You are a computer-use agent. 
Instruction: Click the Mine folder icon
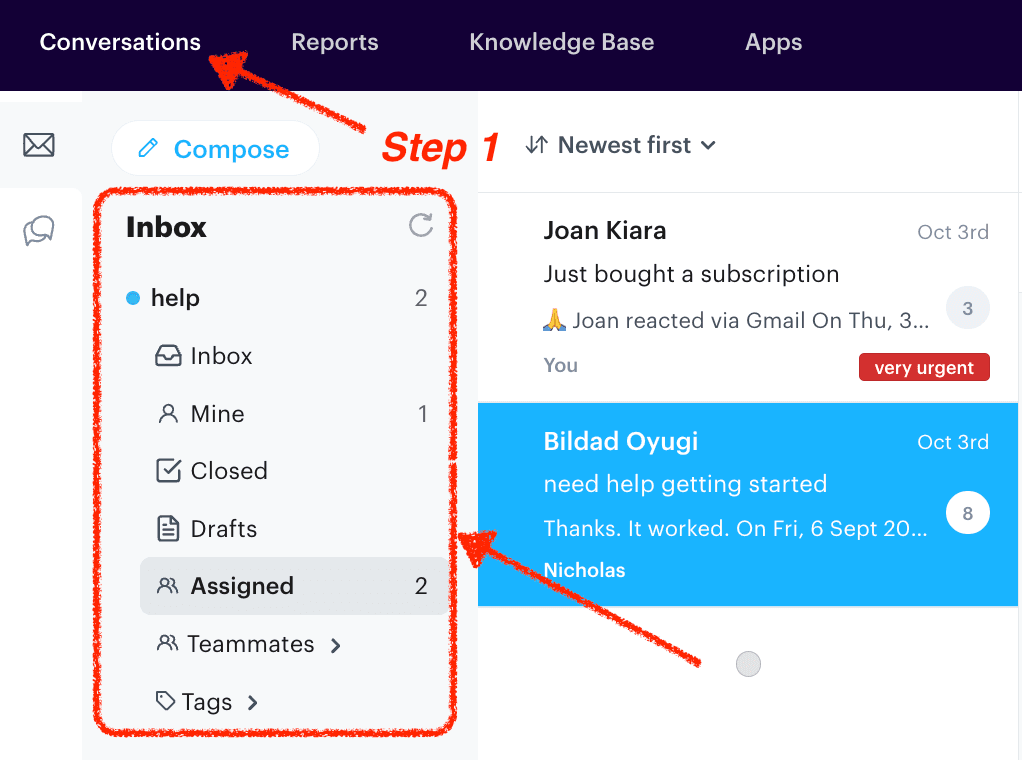[168, 413]
